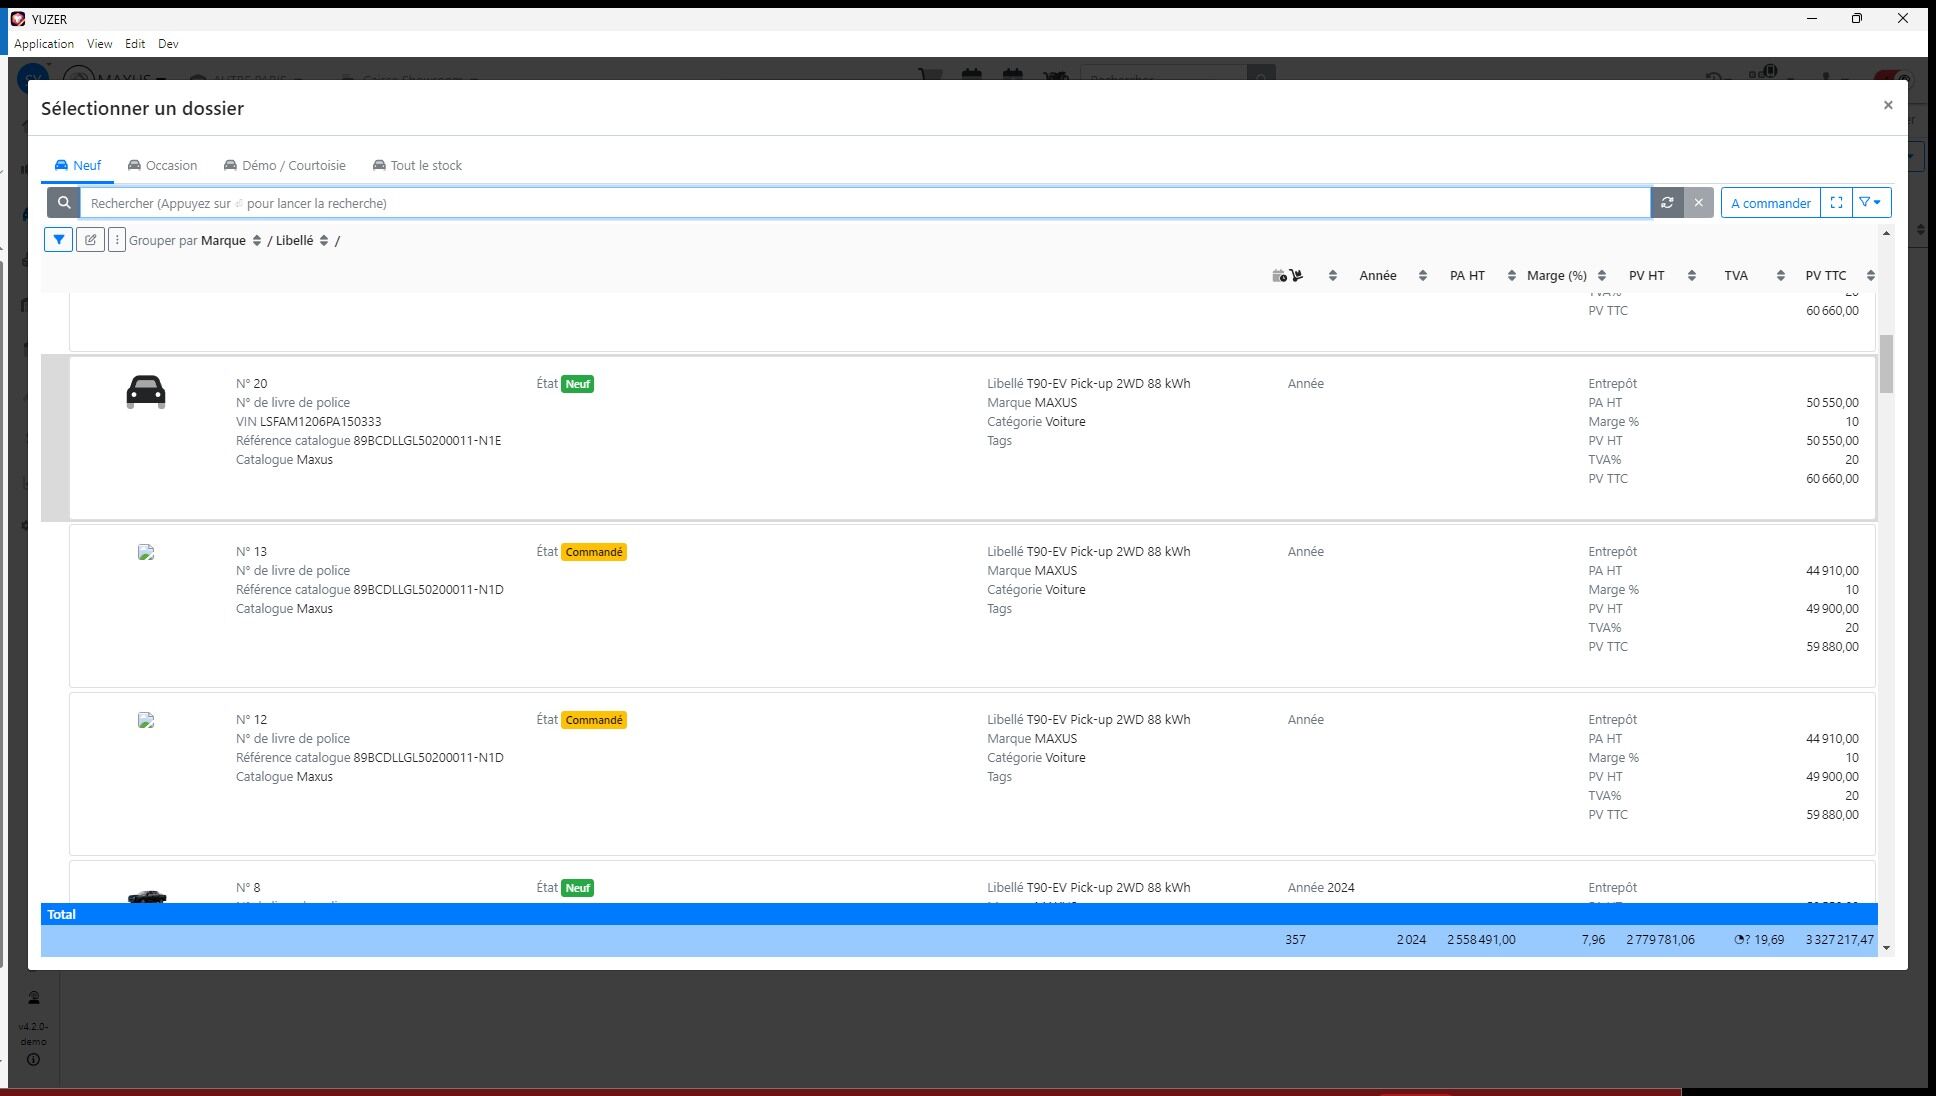
Task: Click the info icon in the sidebar
Action: (33, 1060)
